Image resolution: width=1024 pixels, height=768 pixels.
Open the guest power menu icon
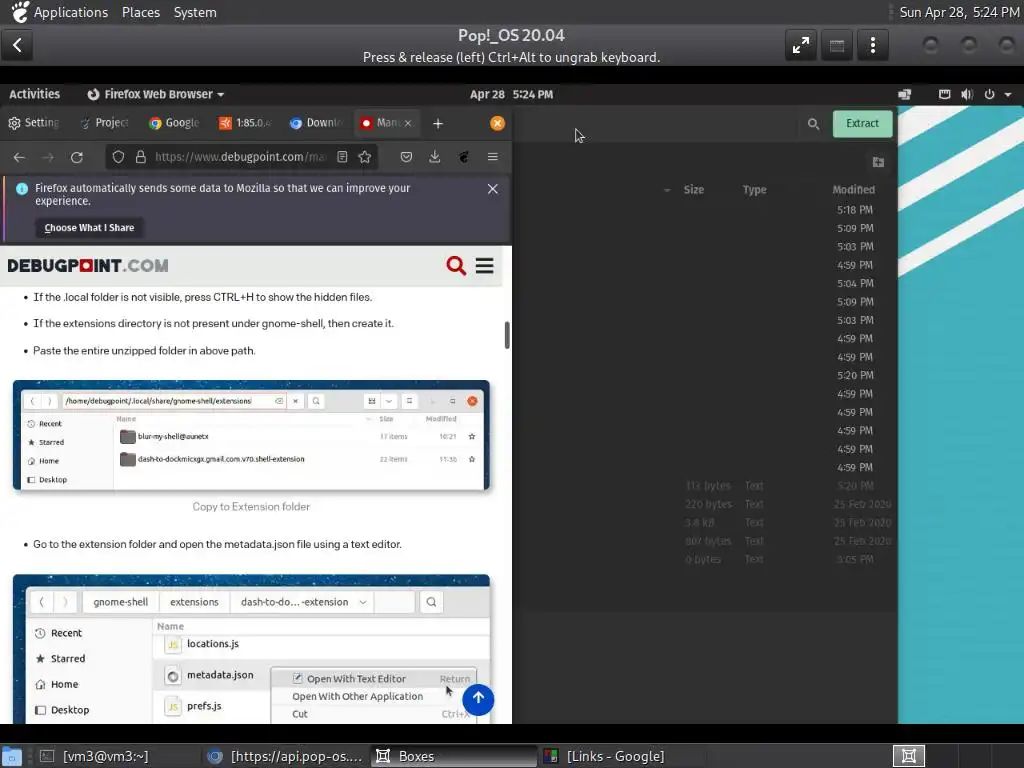989,94
